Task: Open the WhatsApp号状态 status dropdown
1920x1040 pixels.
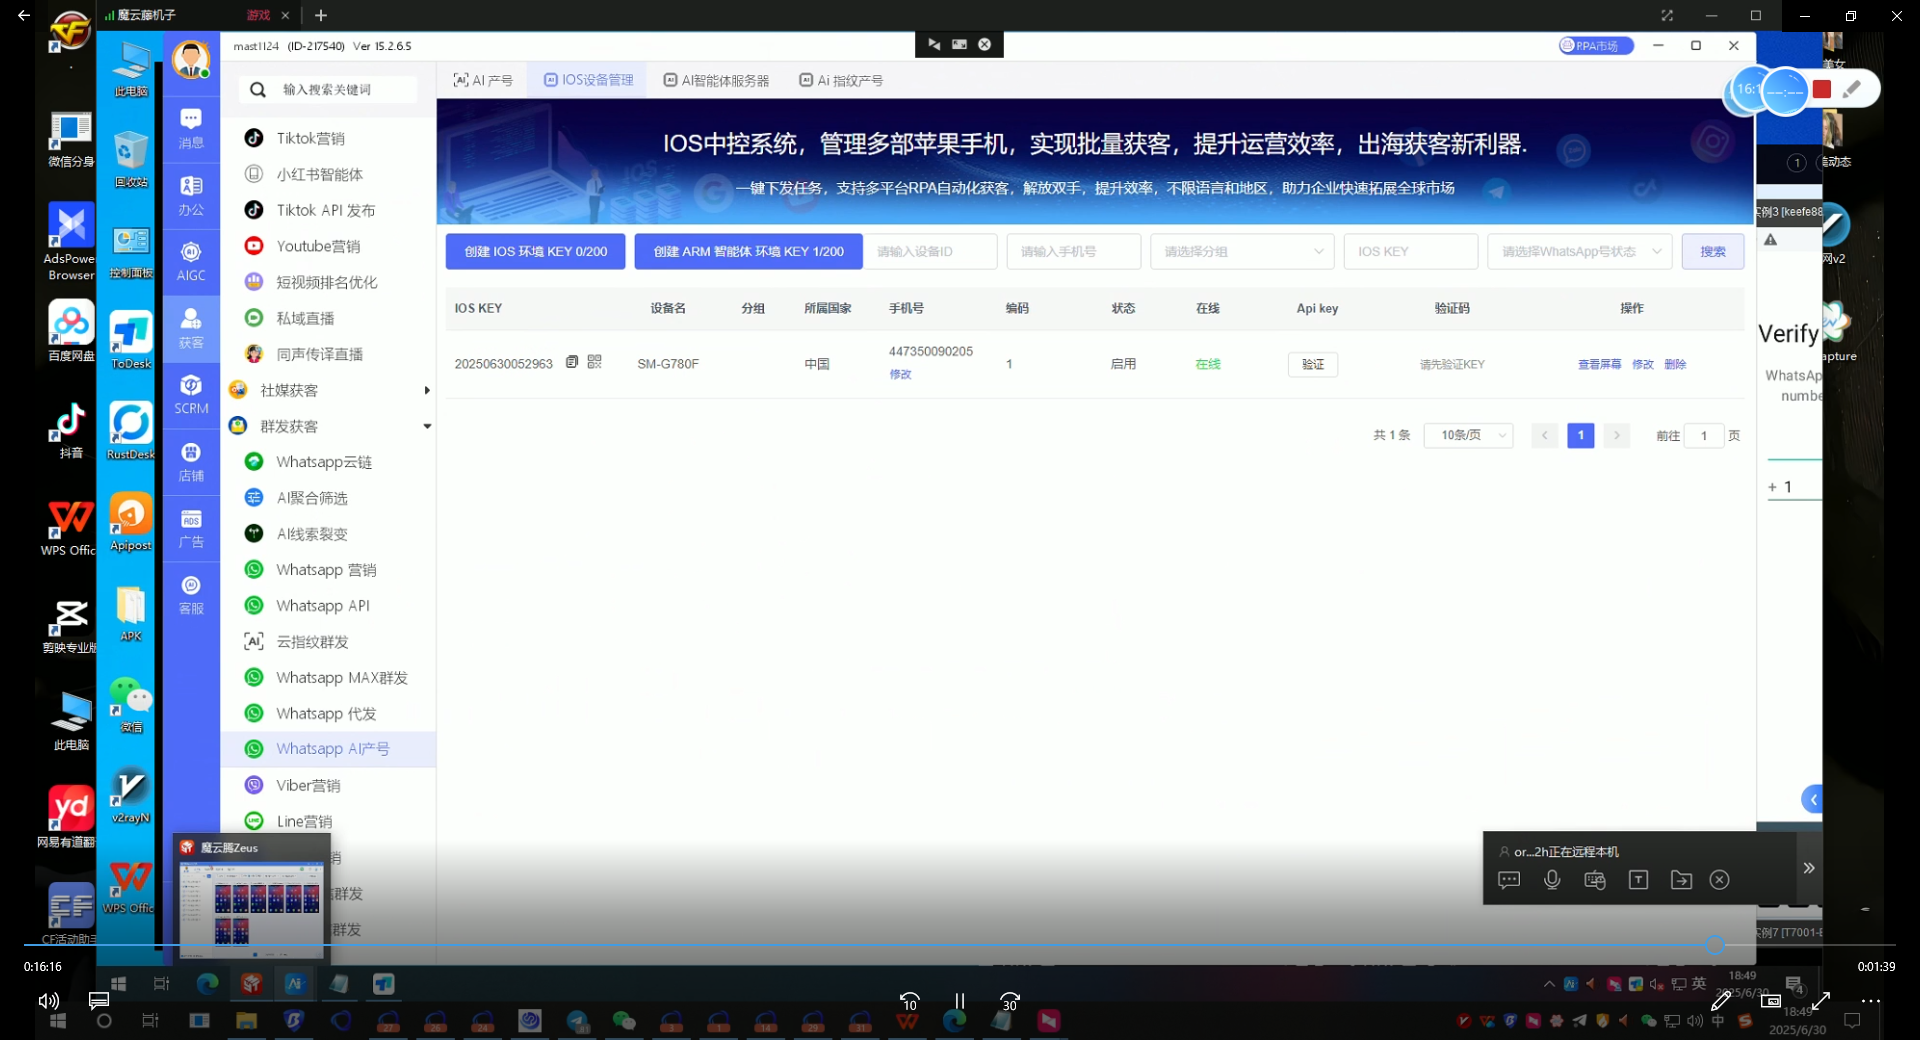Action: coord(1579,252)
